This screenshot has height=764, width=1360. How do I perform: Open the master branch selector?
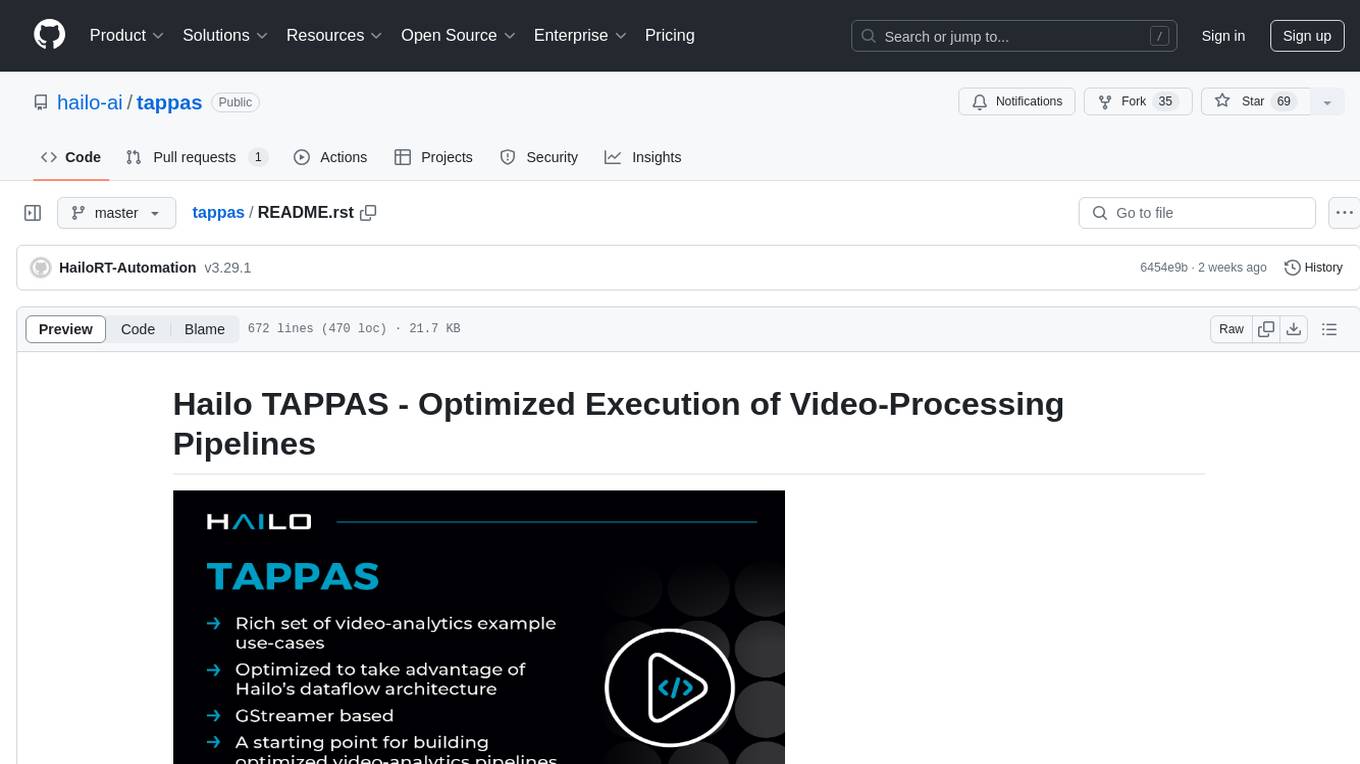[117, 213]
